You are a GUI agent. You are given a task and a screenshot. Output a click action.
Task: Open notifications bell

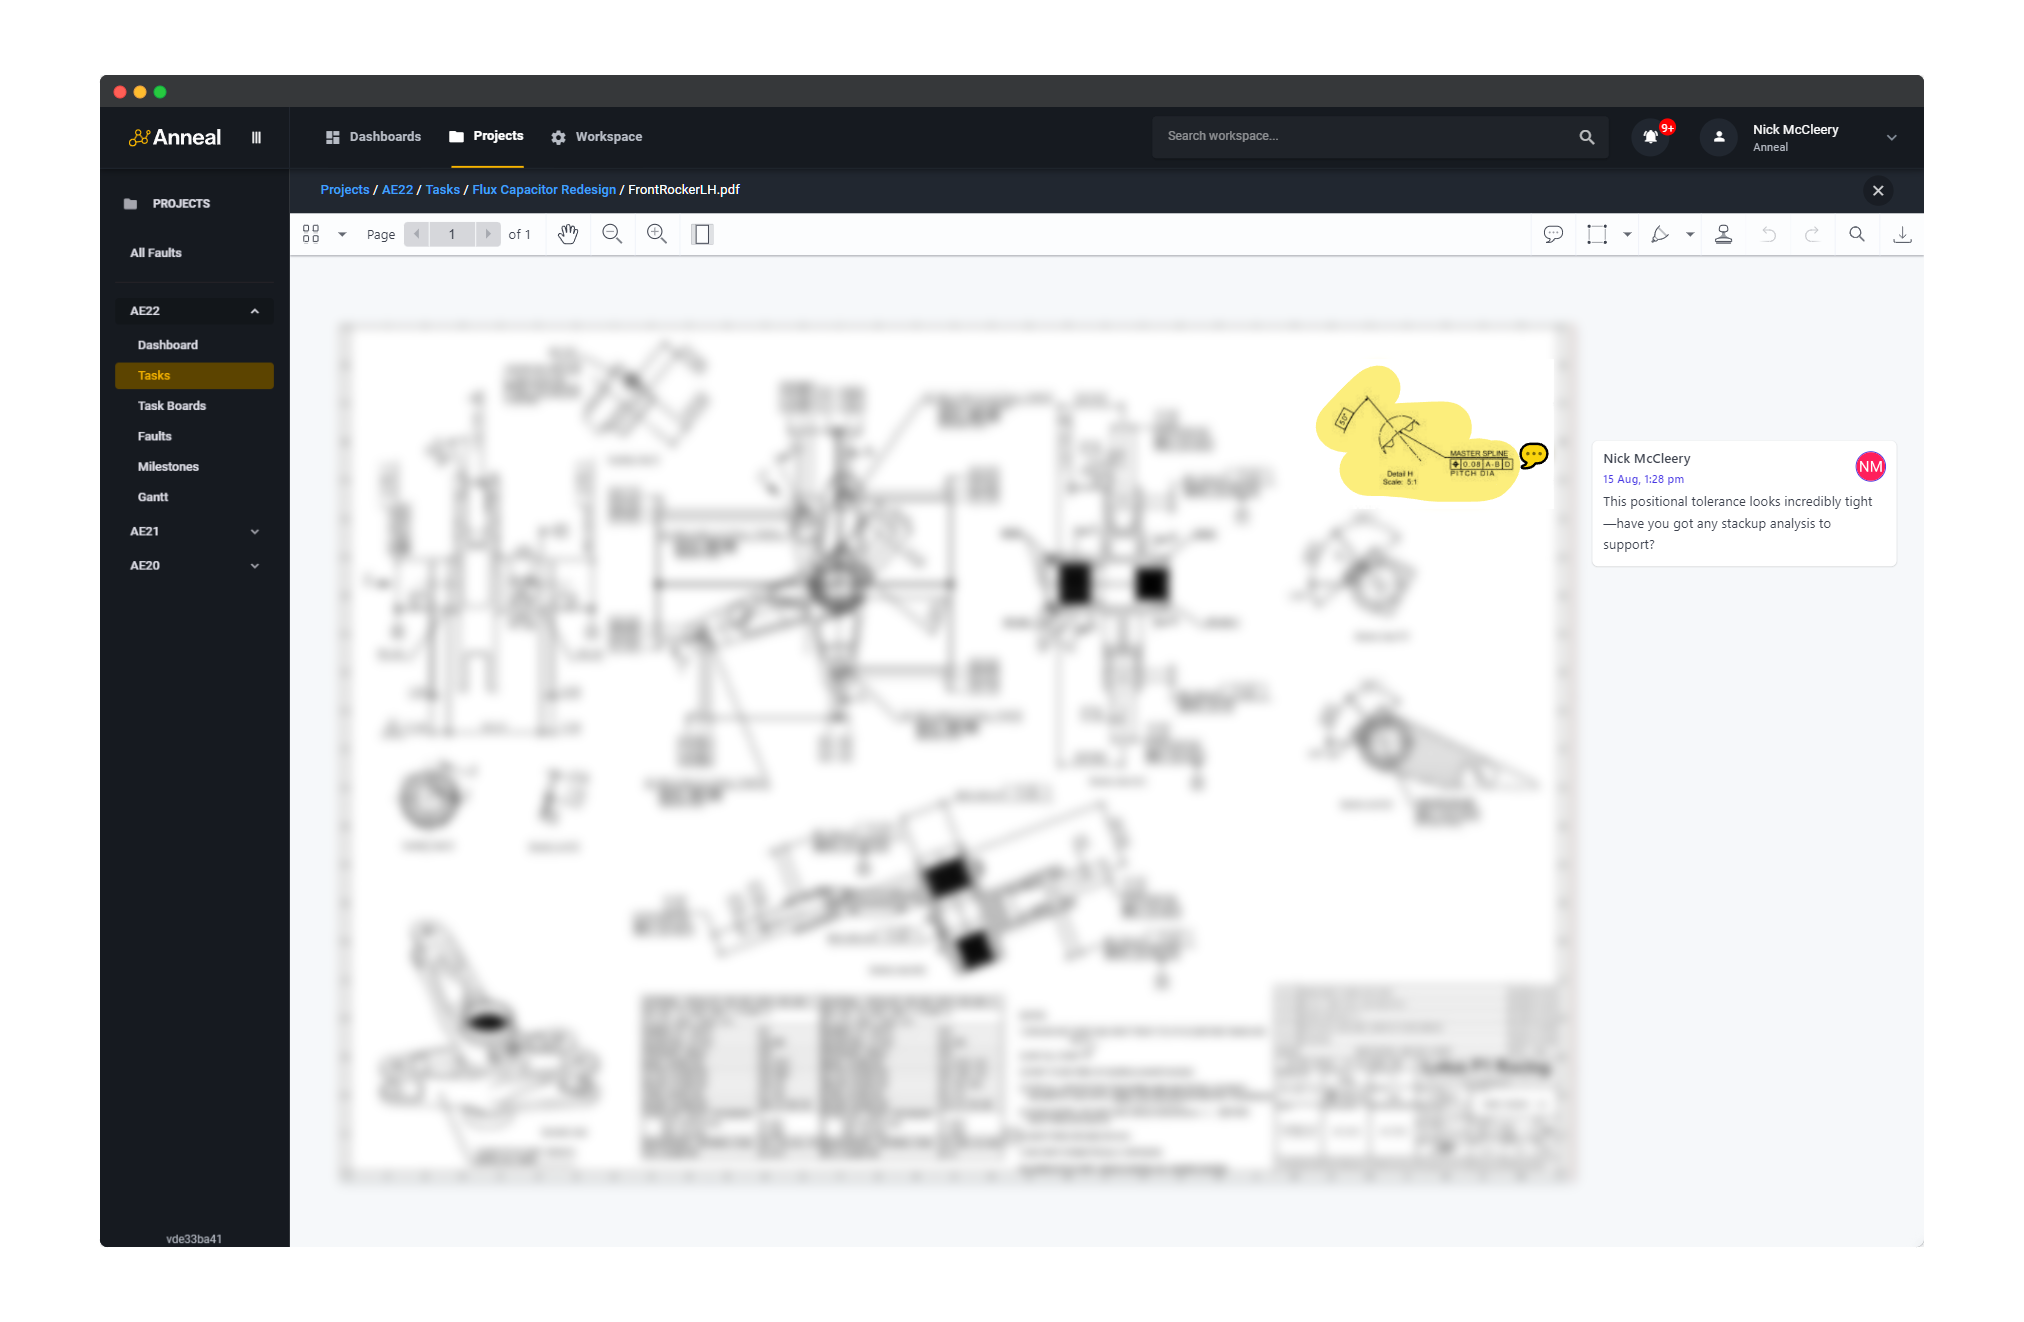1650,137
